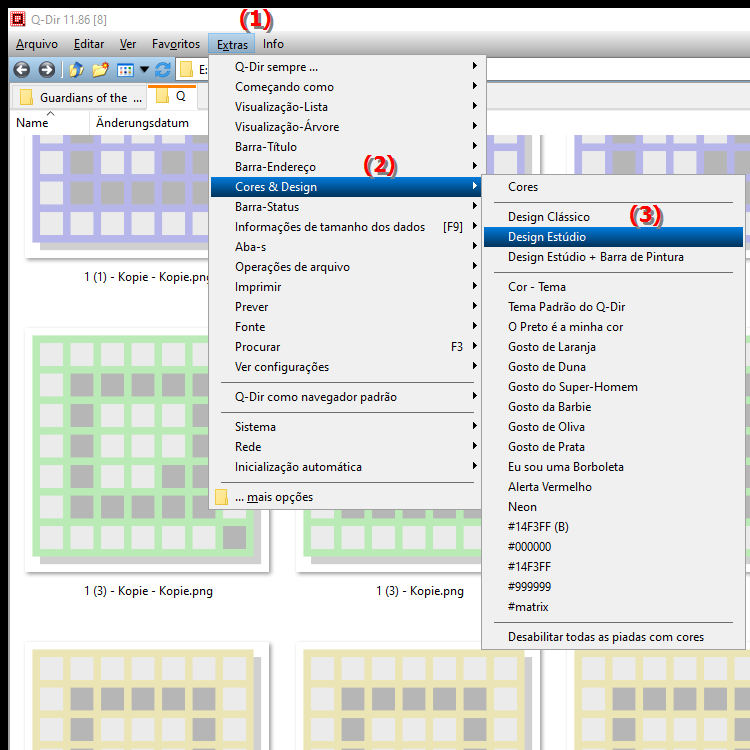The width and height of the screenshot is (750, 750).
Task: Click the Forward navigation arrow icon
Action: click(46, 70)
